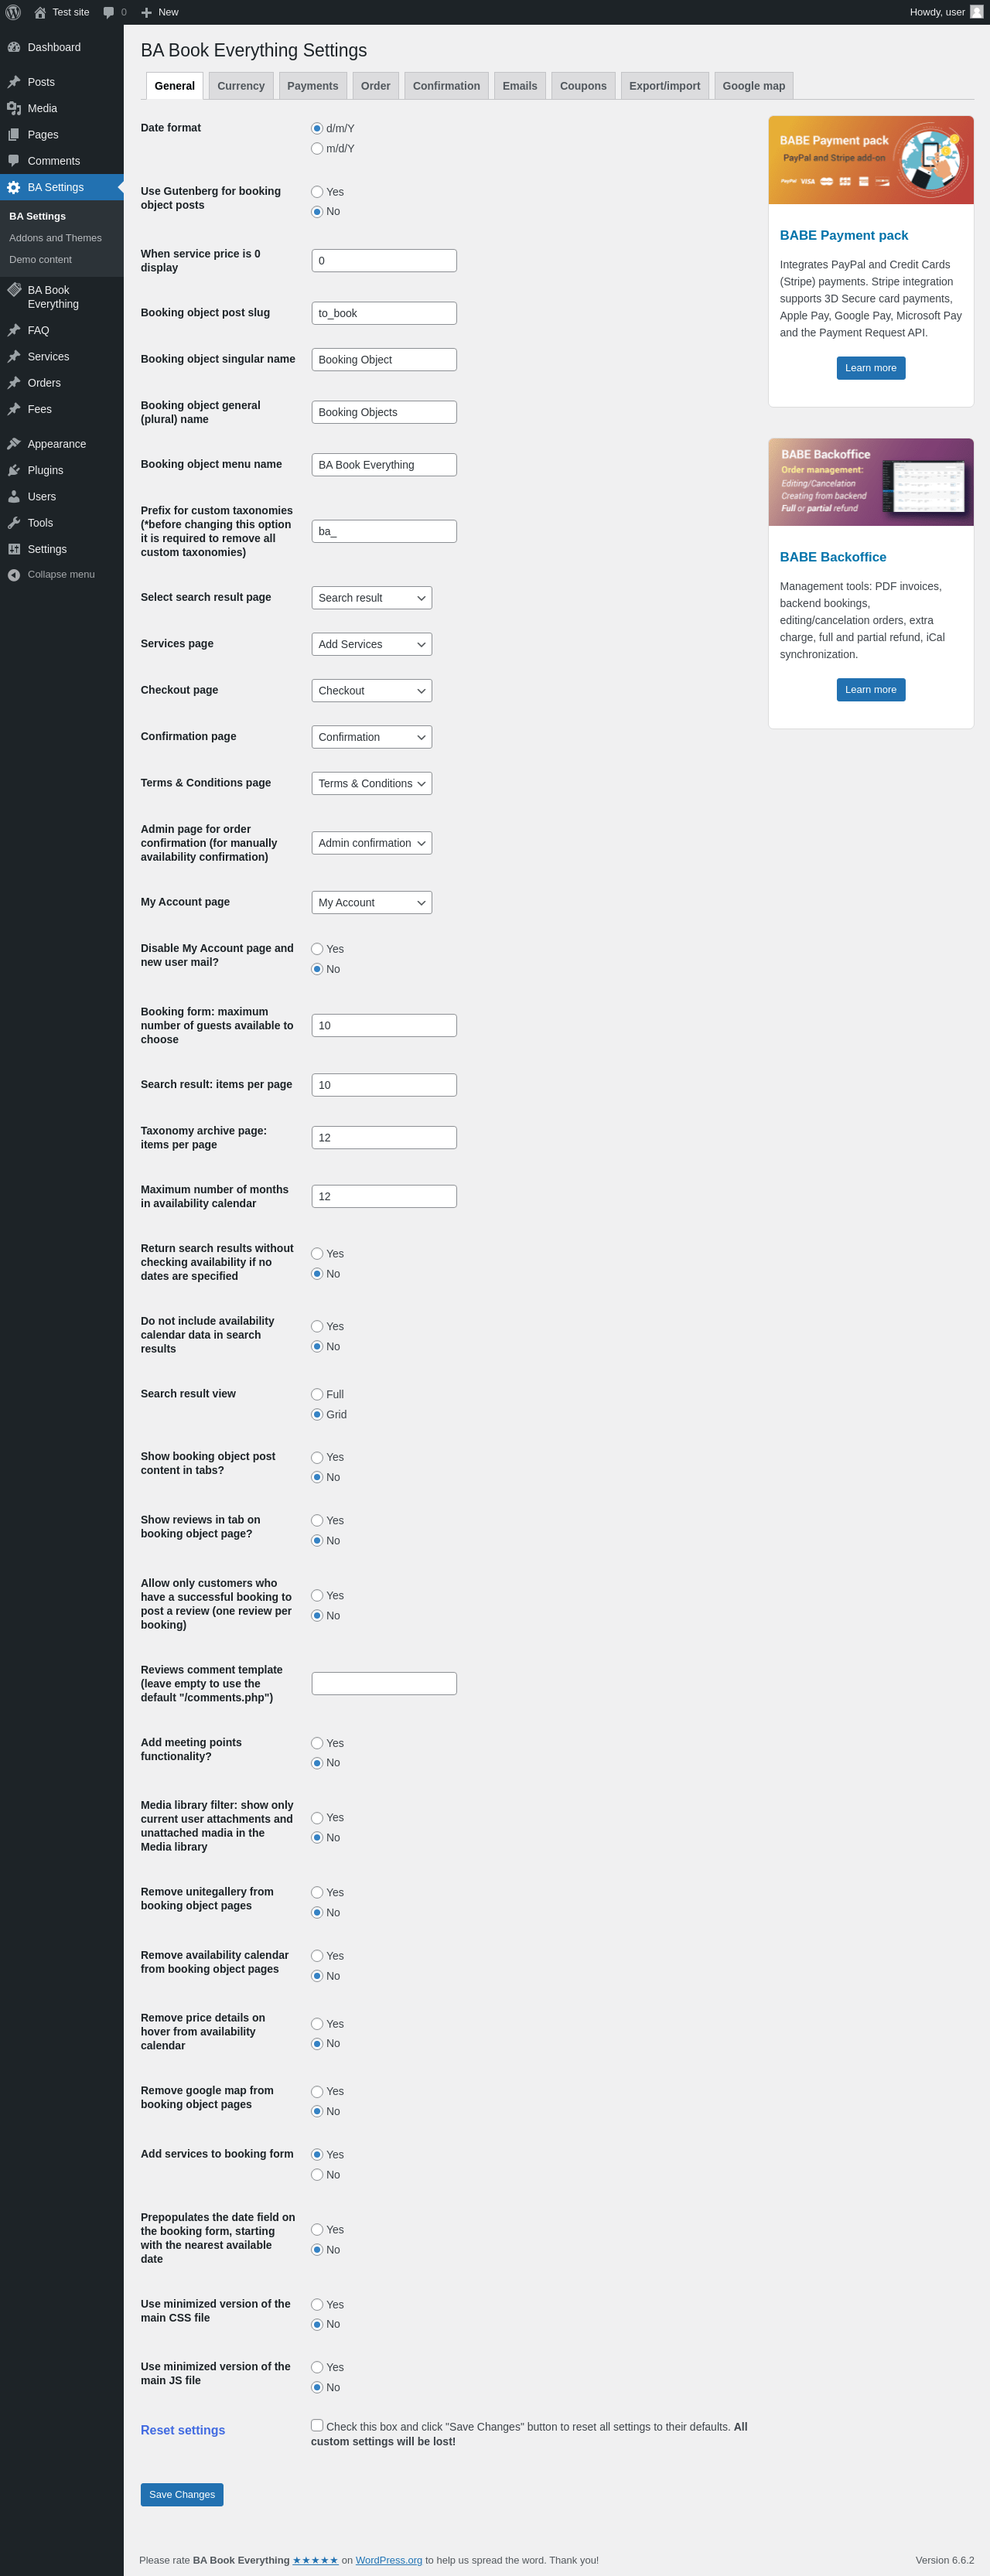The height and width of the screenshot is (2576, 990).
Task: Click the Plugins plug icon
Action: point(14,470)
